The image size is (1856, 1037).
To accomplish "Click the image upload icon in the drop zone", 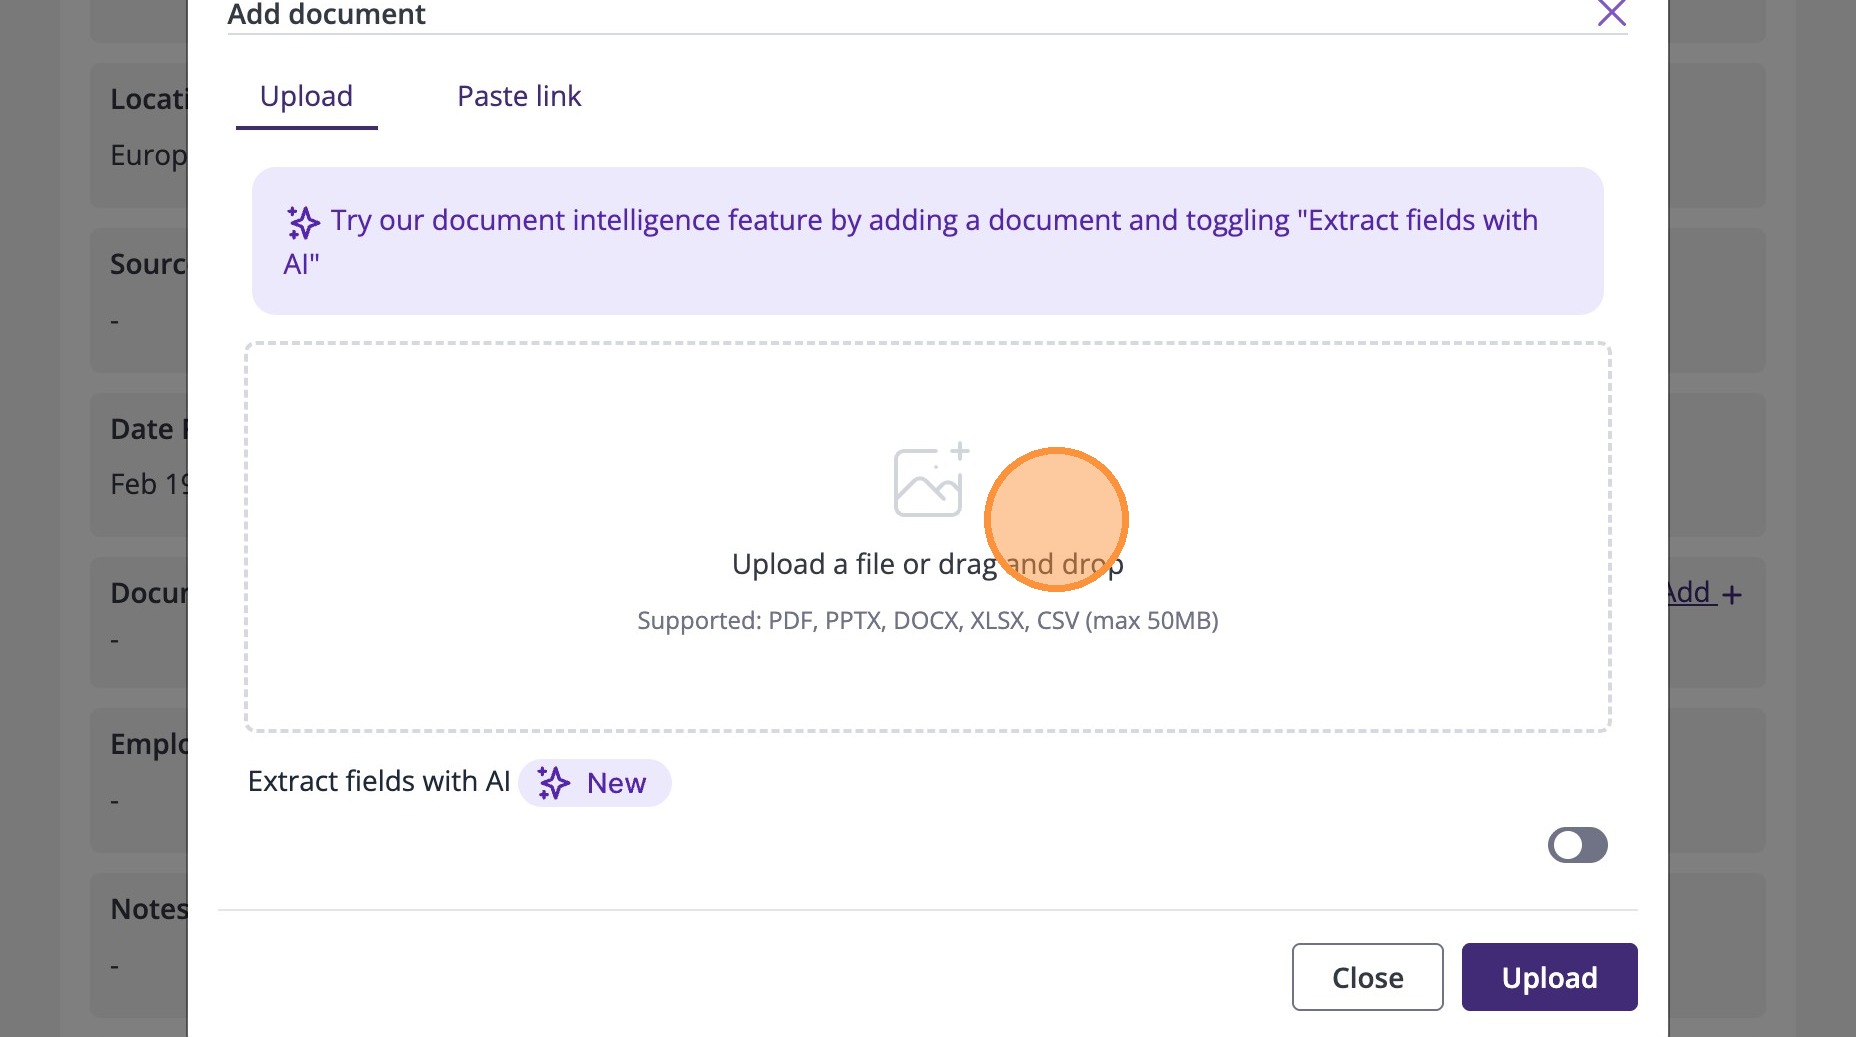I will pyautogui.click(x=930, y=481).
